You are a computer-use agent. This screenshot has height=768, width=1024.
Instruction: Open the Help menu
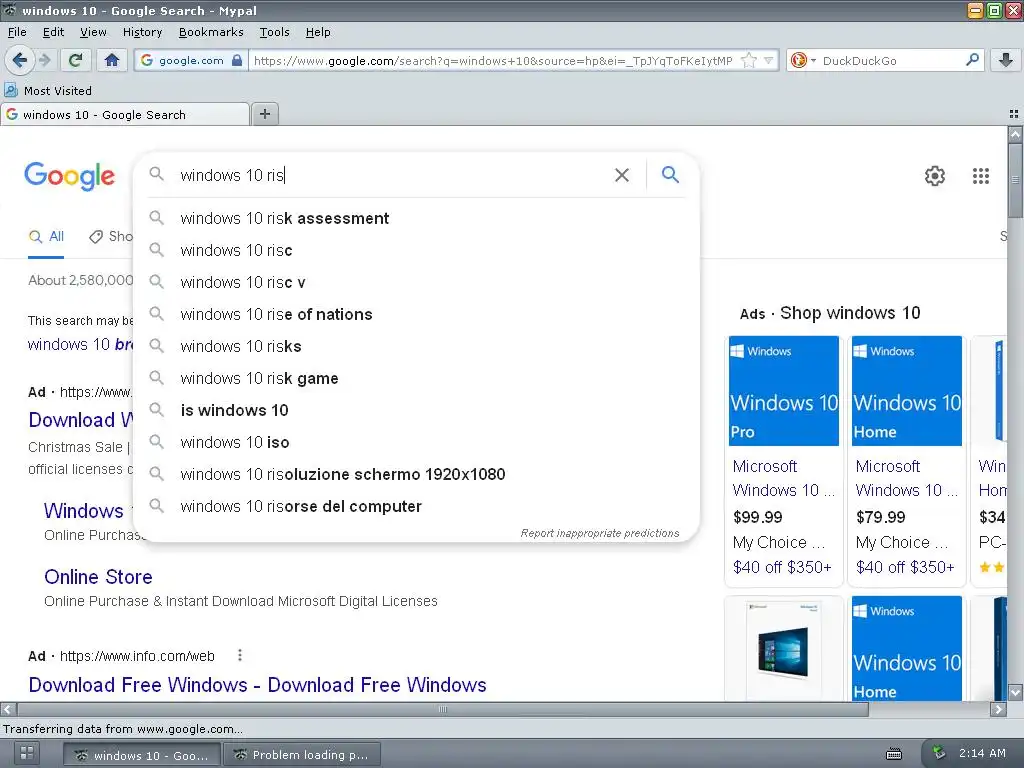[318, 32]
